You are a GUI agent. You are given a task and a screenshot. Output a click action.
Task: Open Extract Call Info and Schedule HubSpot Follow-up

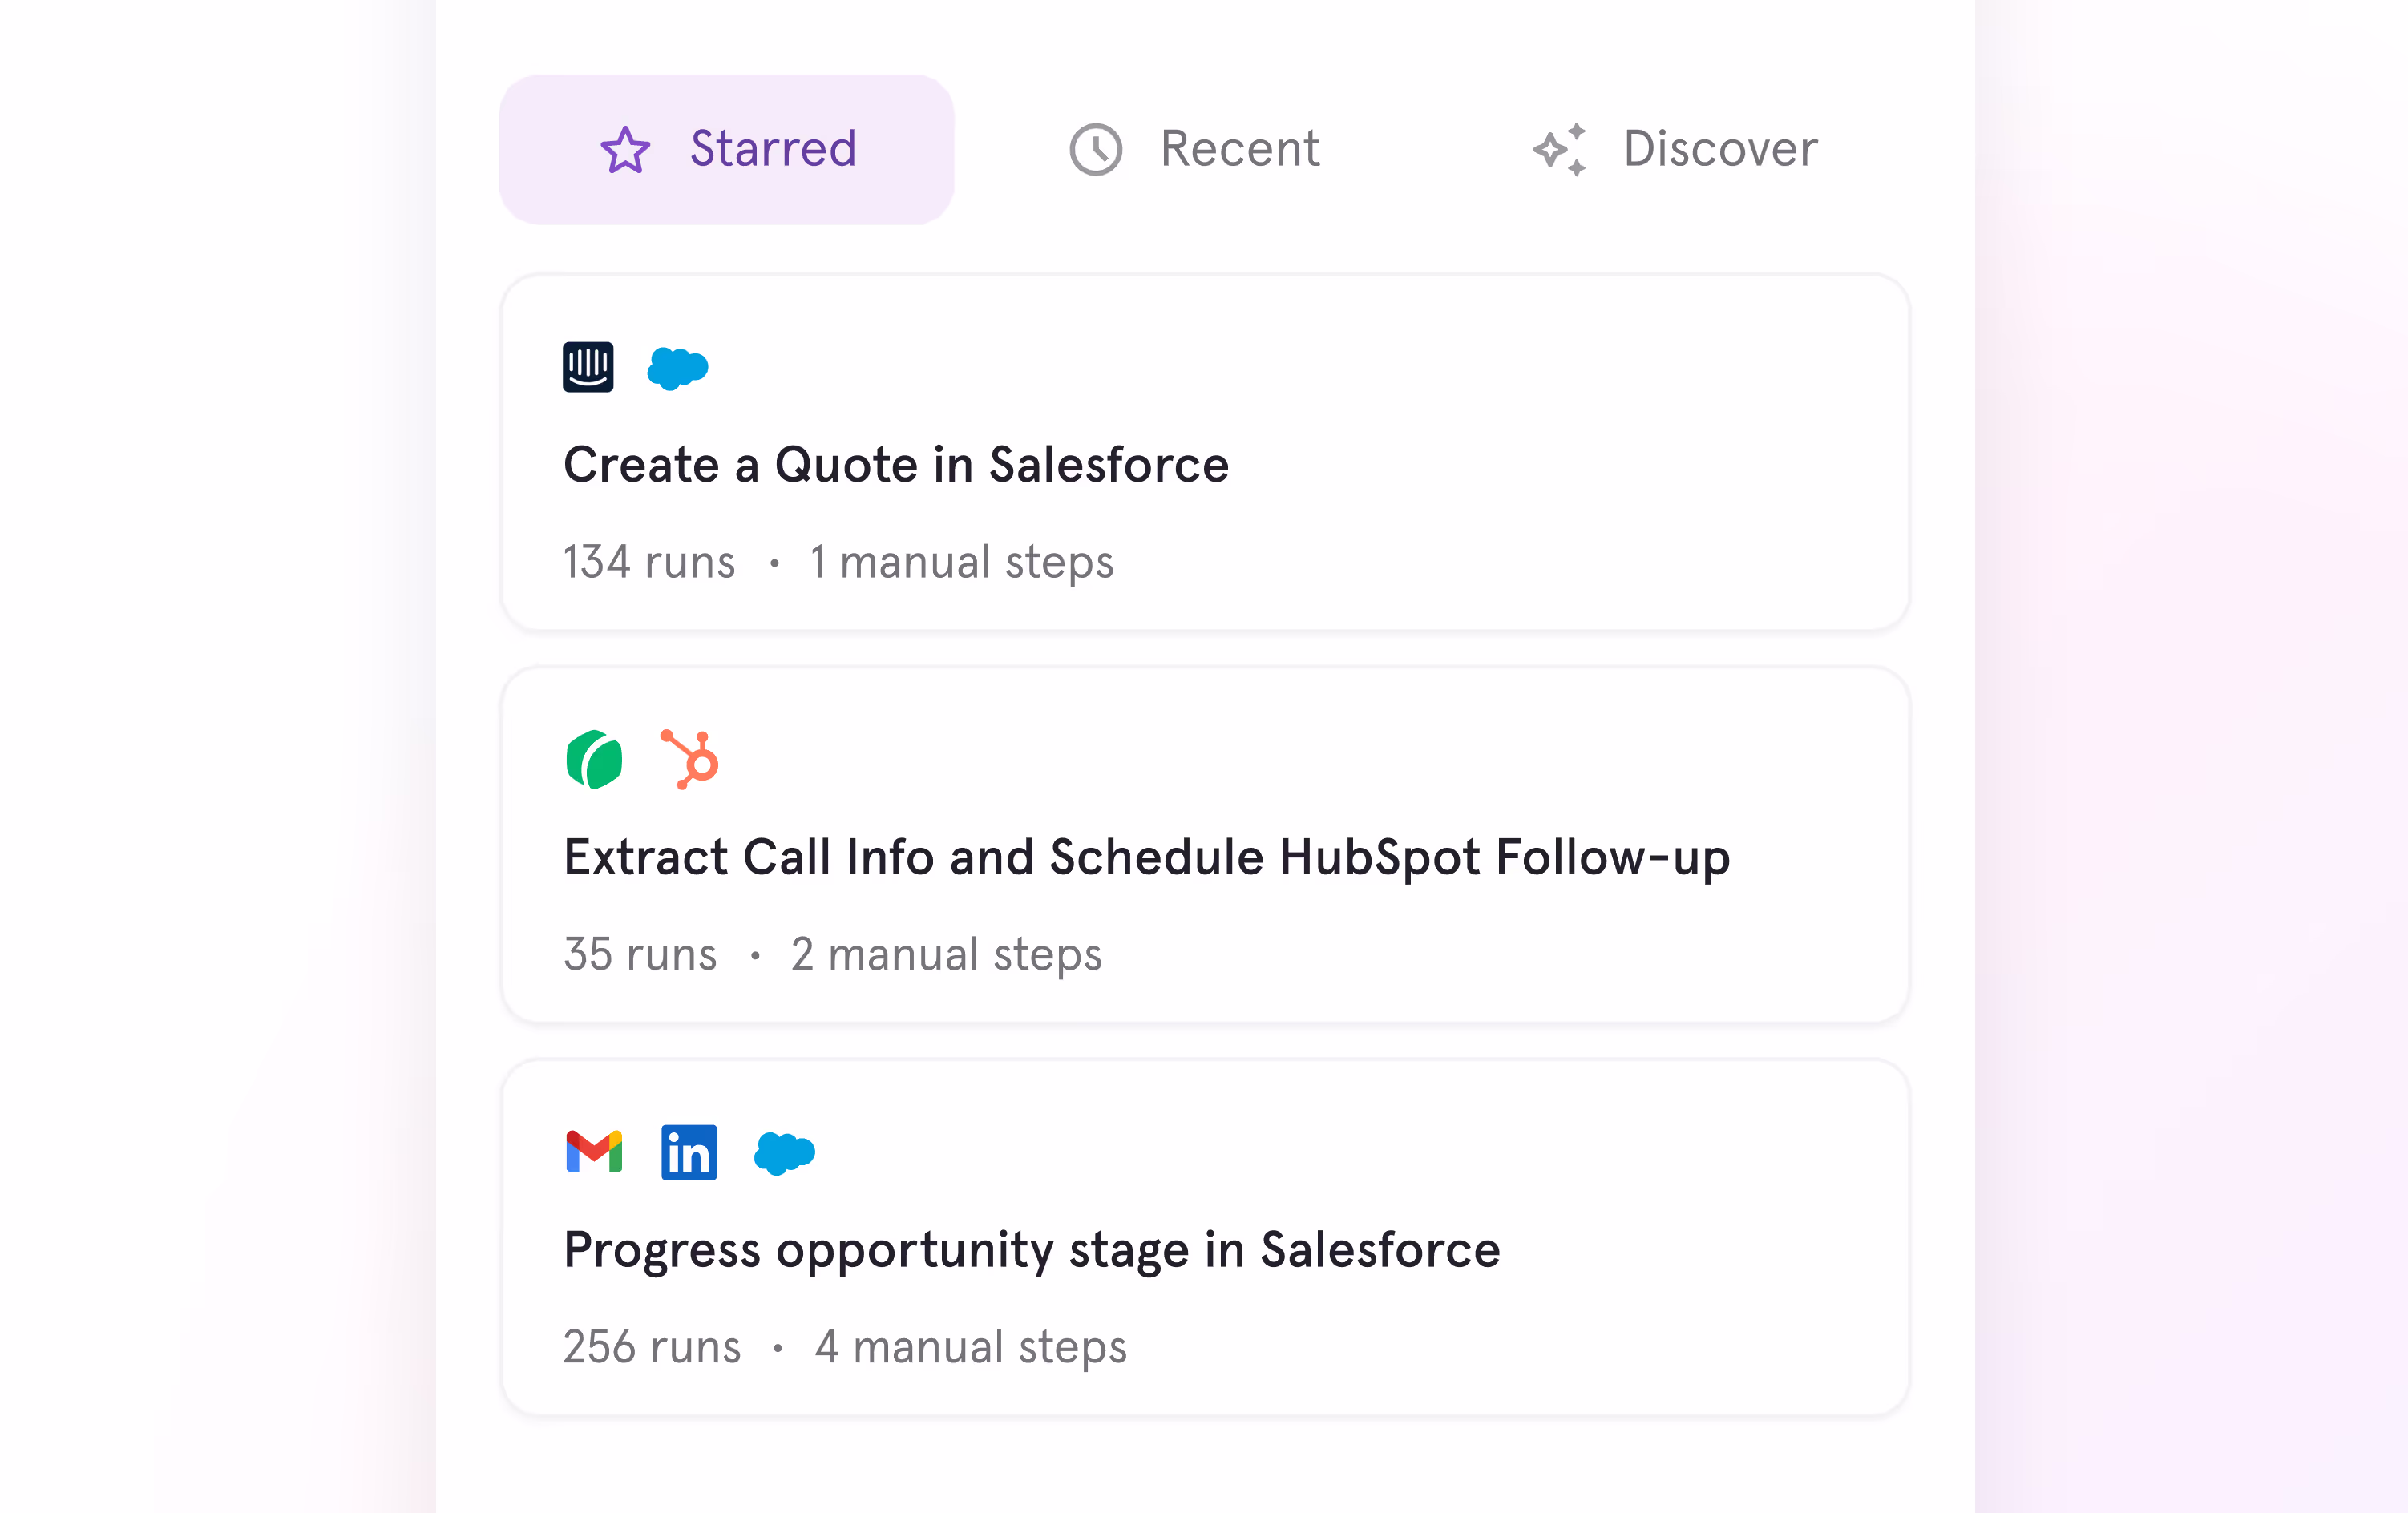pyautogui.click(x=1205, y=845)
